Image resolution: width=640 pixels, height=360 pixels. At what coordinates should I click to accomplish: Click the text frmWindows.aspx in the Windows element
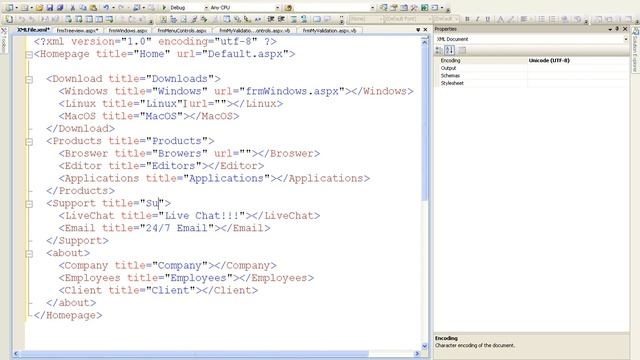[292, 91]
